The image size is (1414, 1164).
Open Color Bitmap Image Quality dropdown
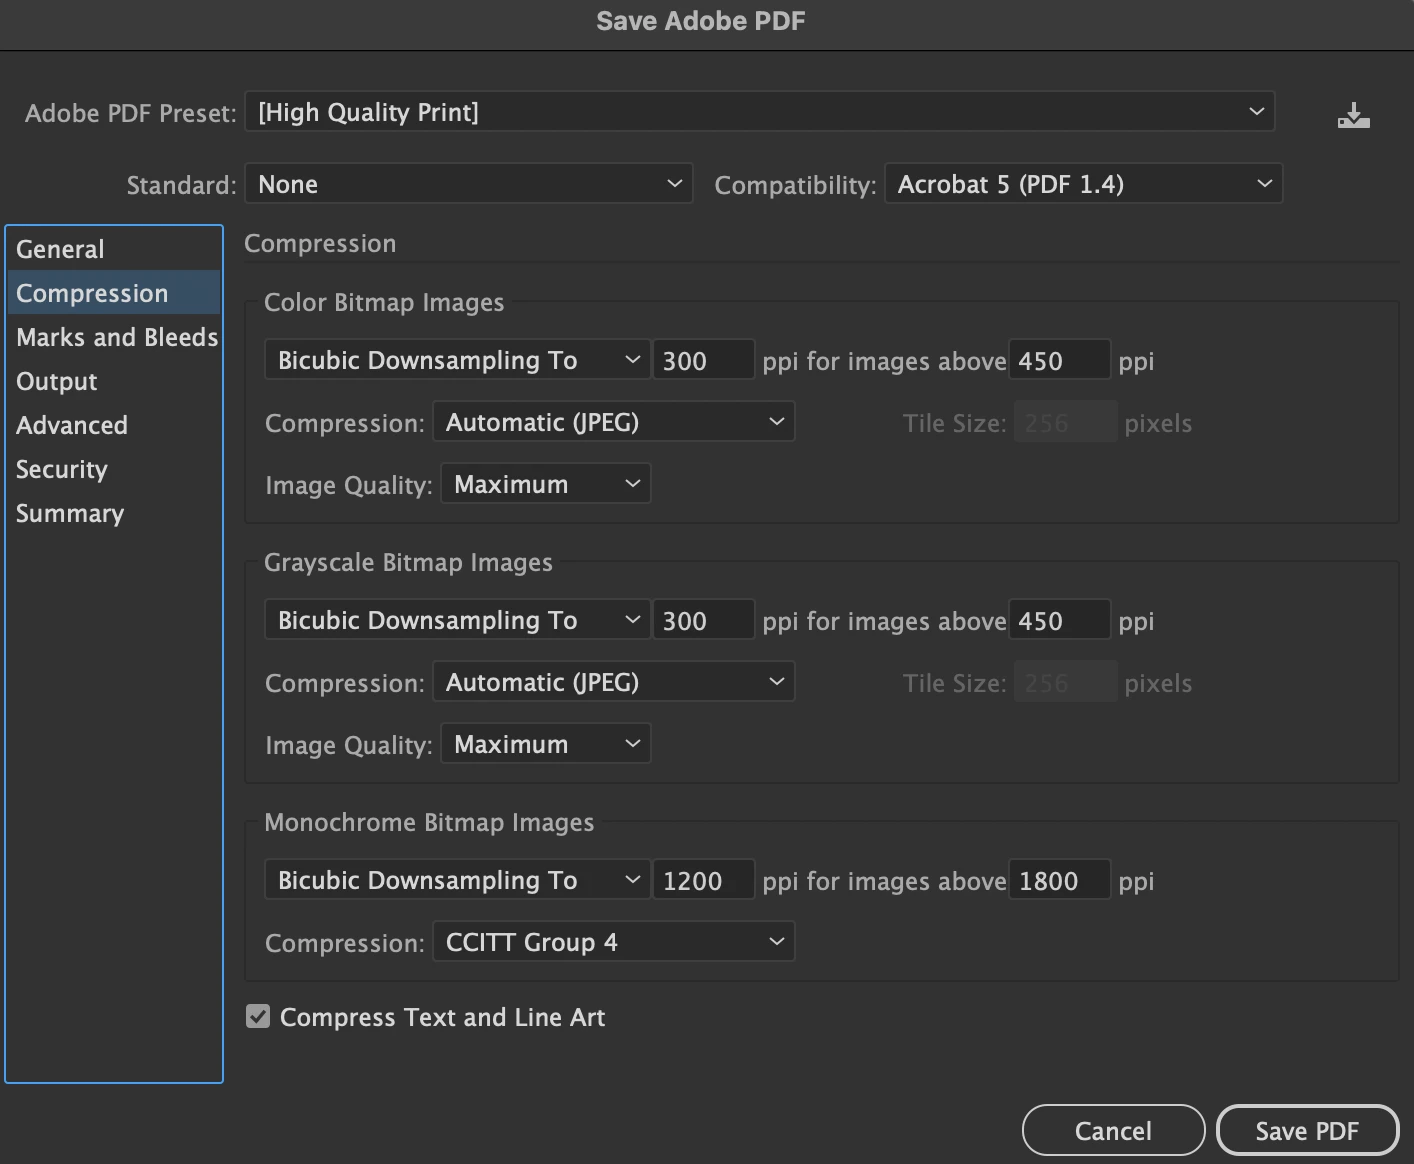[546, 484]
